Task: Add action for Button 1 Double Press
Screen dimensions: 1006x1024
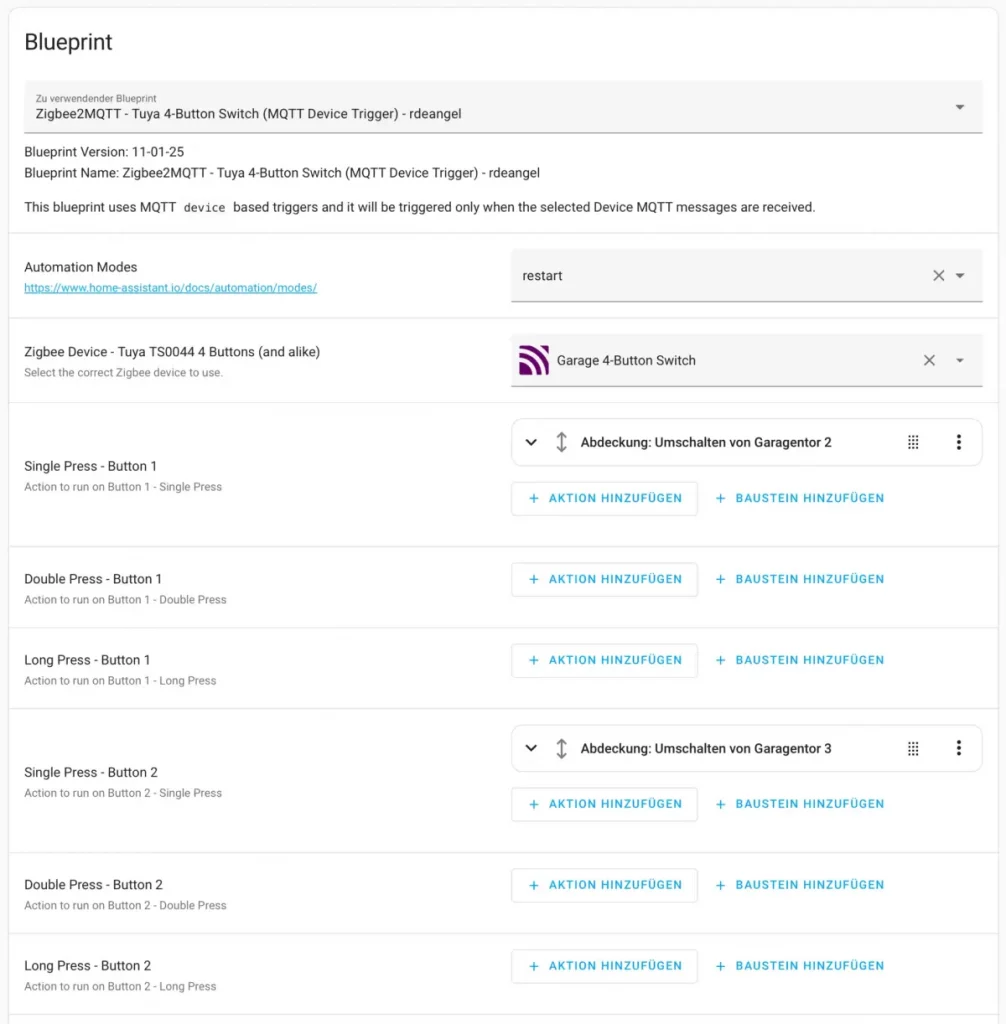Action: [604, 579]
